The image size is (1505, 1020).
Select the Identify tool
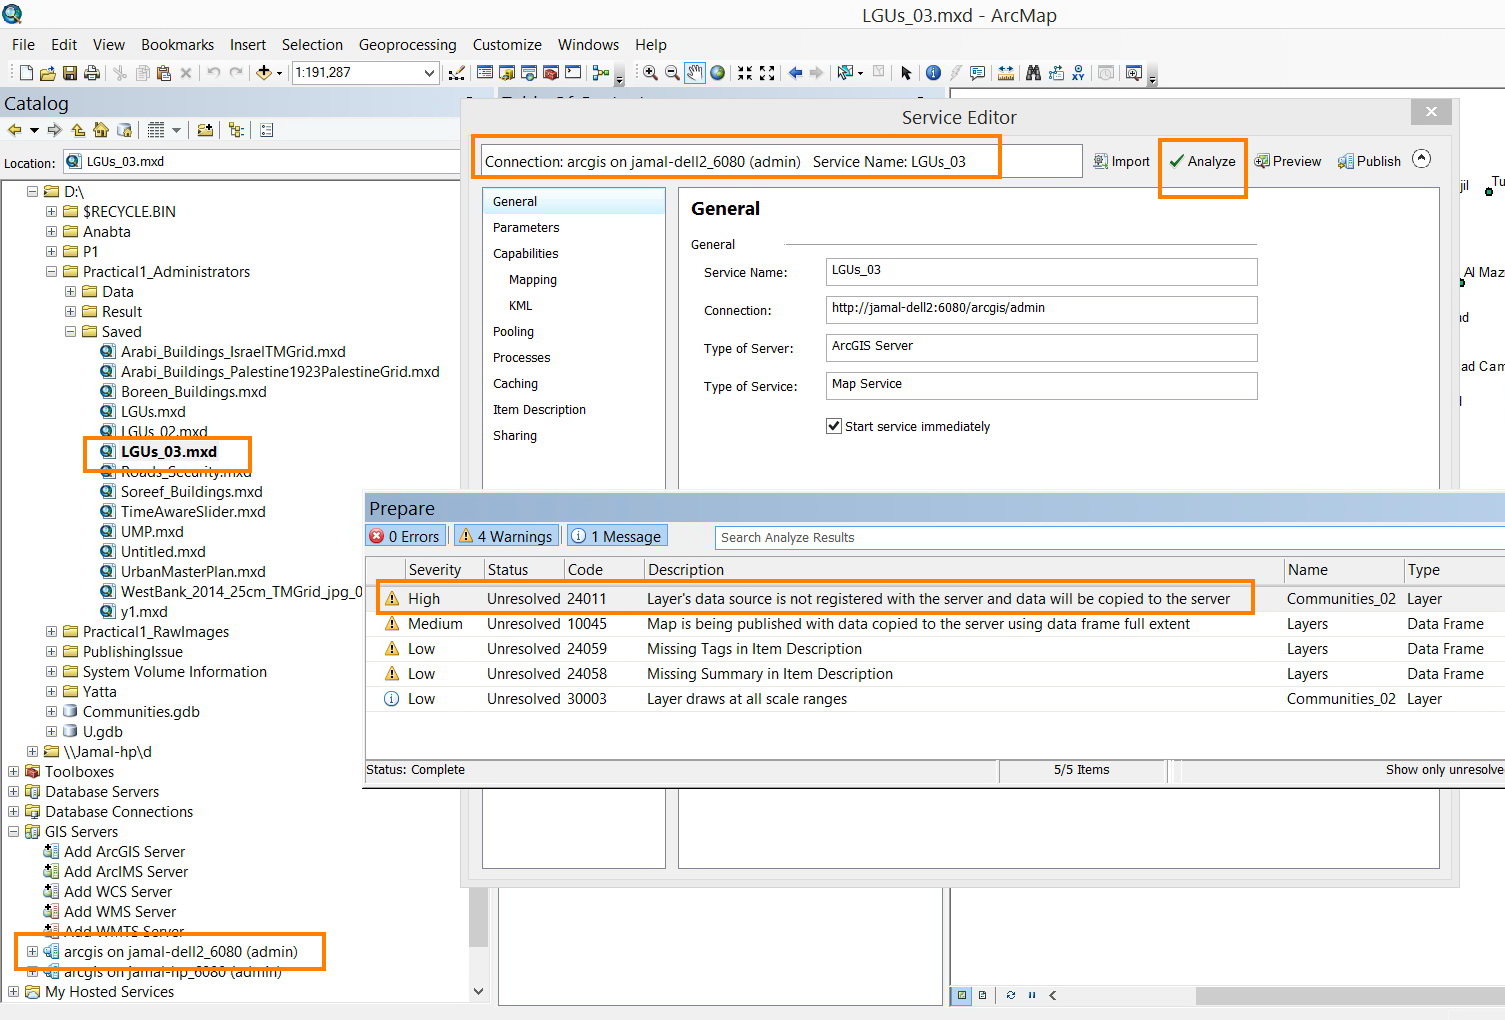click(x=933, y=72)
